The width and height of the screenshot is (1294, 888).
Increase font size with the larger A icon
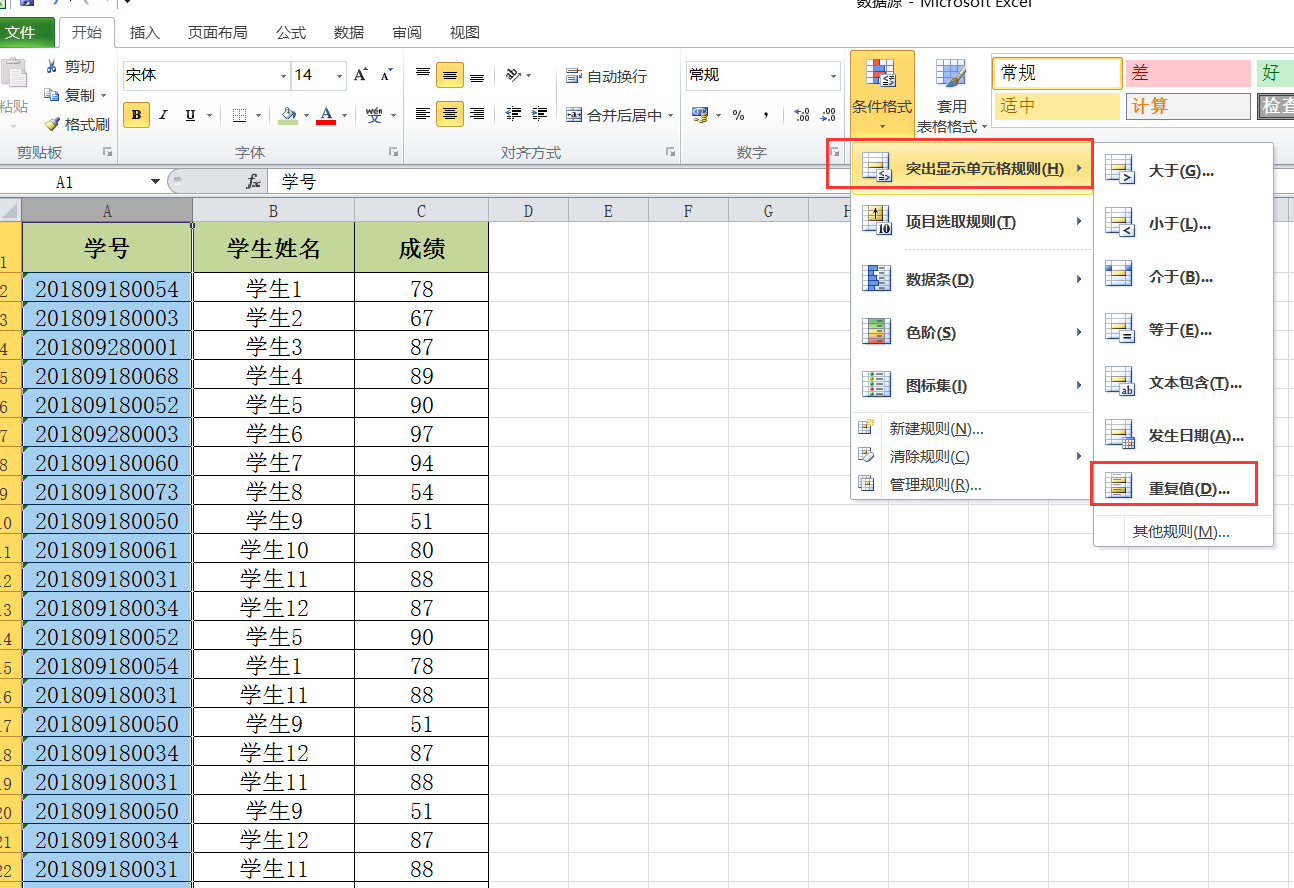click(361, 75)
